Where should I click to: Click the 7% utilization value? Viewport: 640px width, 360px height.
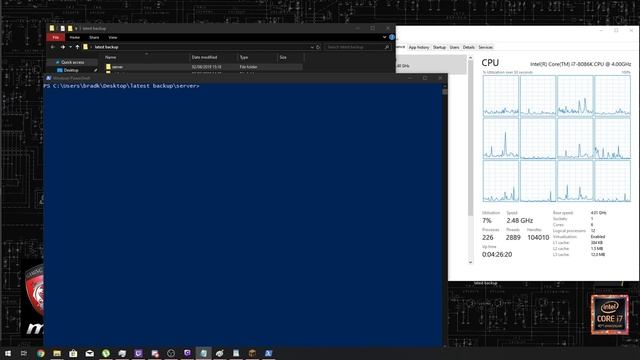tap(487, 220)
